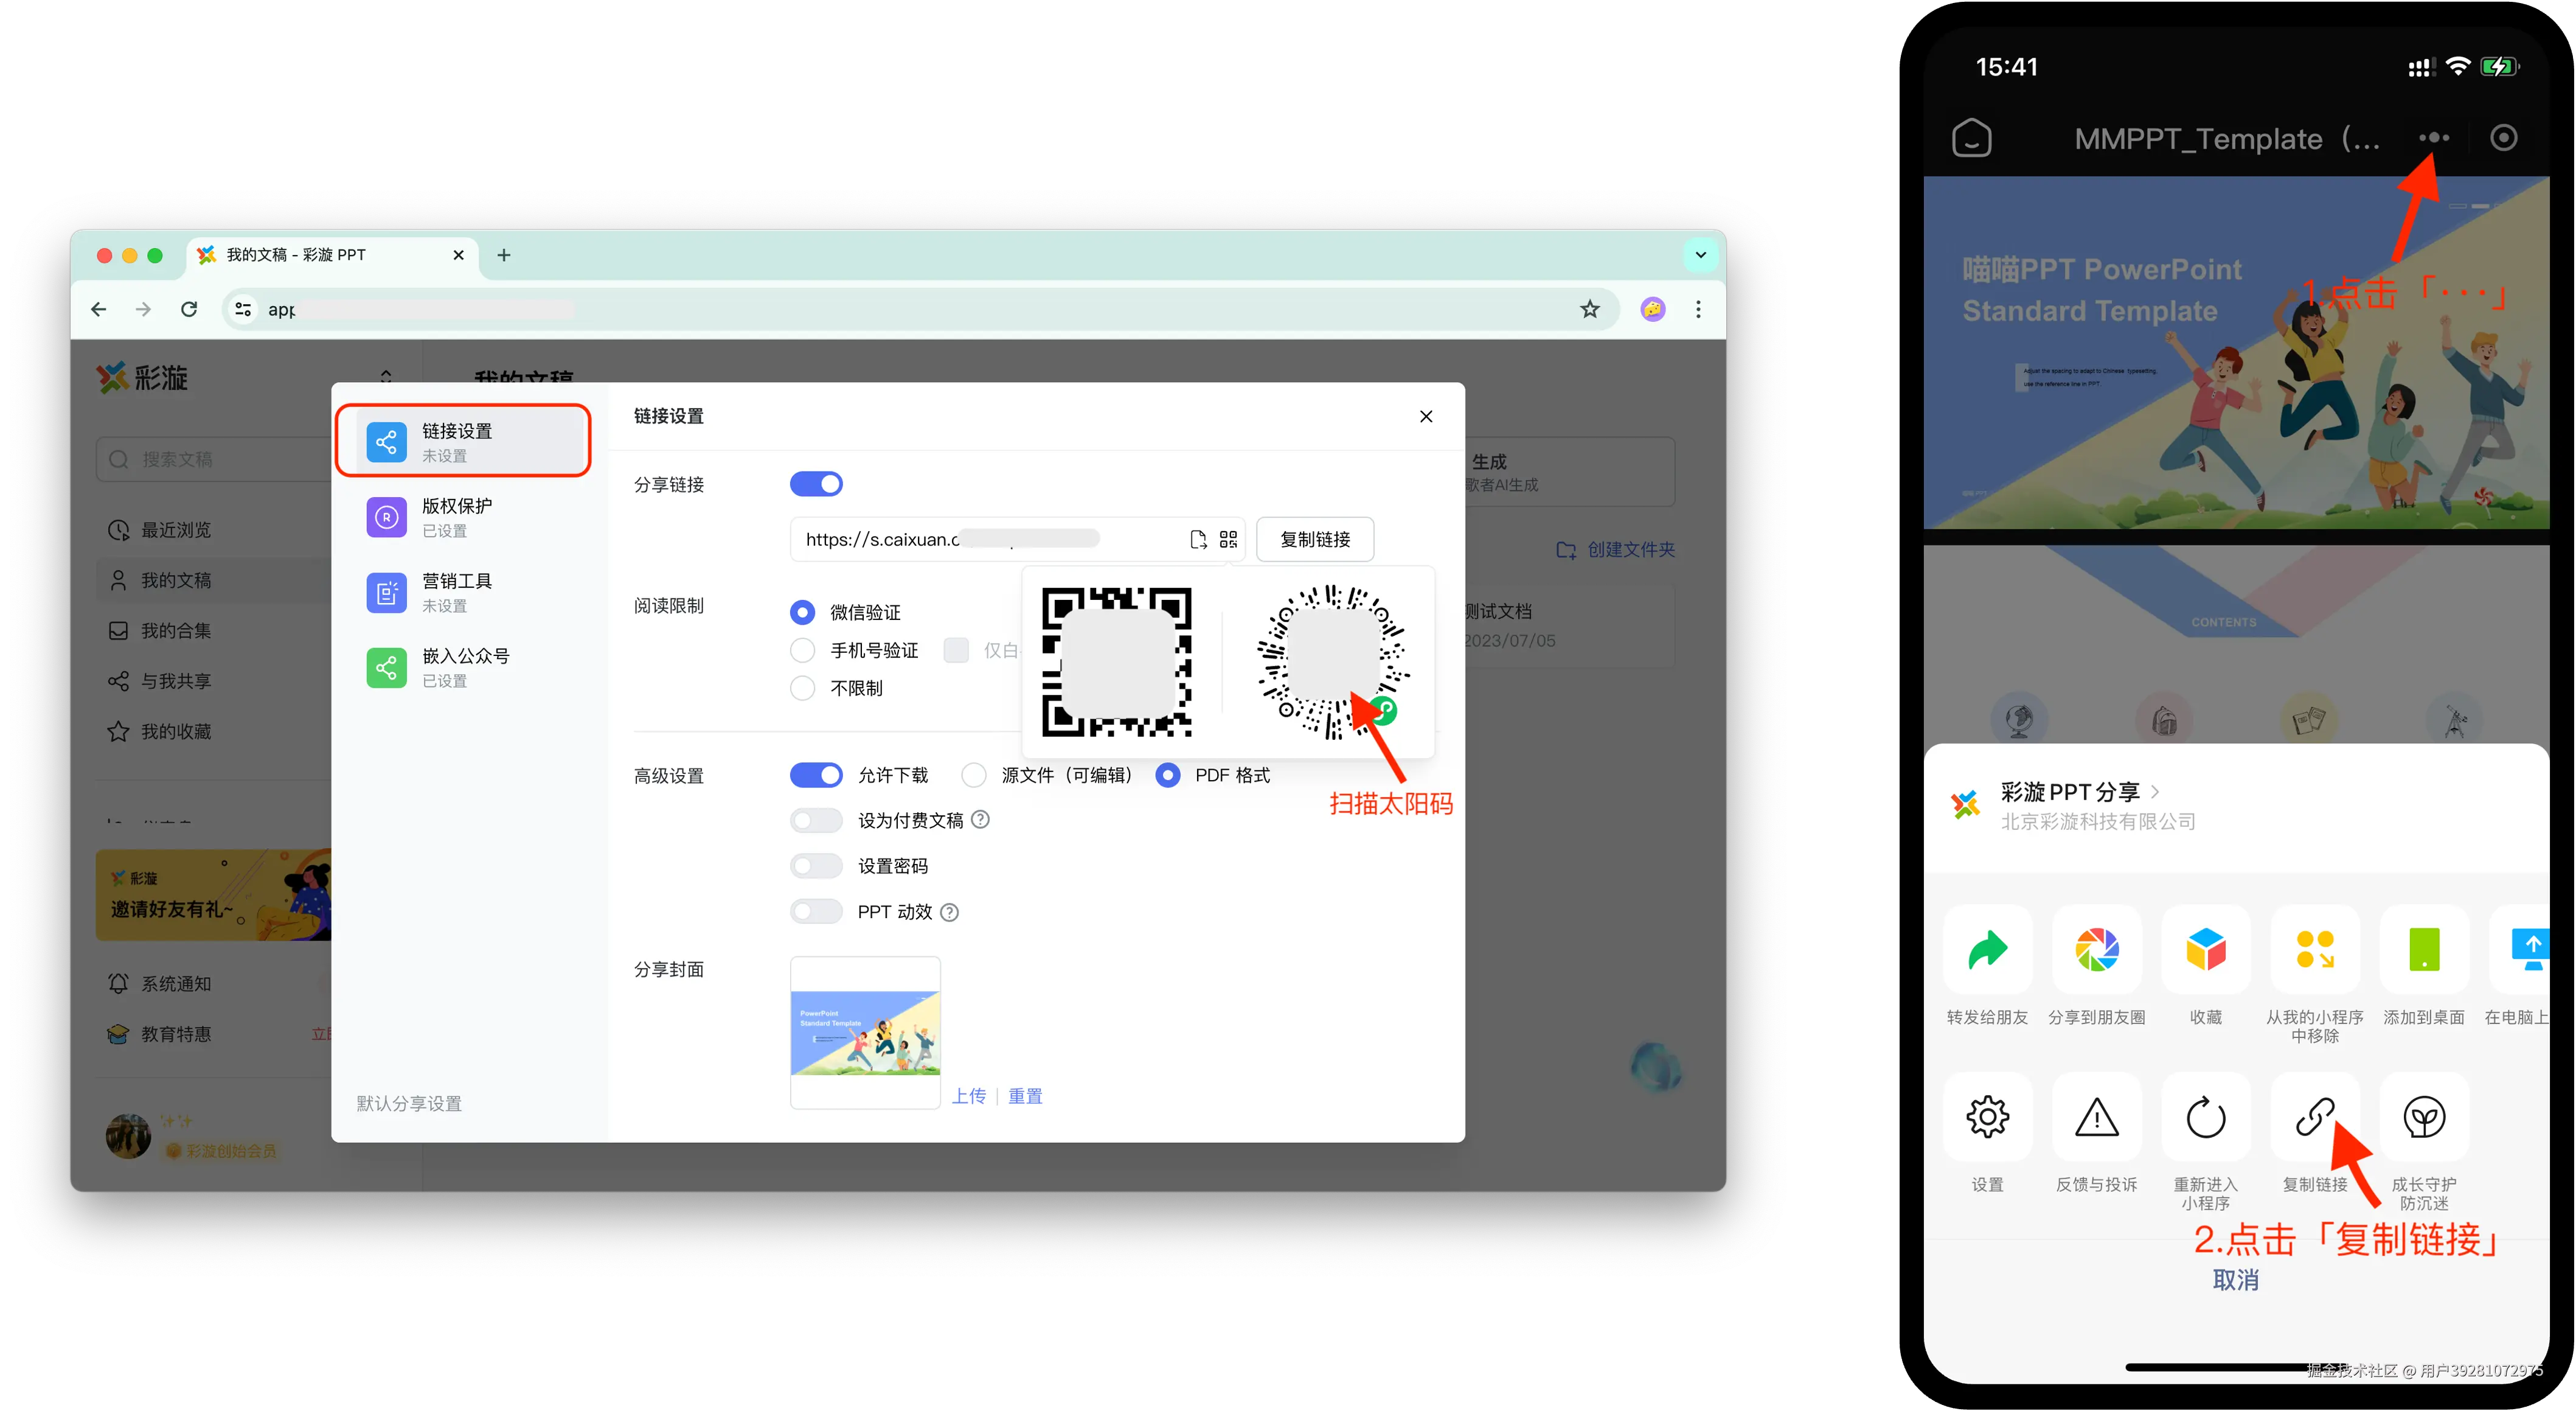
Task: Click the QR code icon in link field
Action: (1228, 540)
